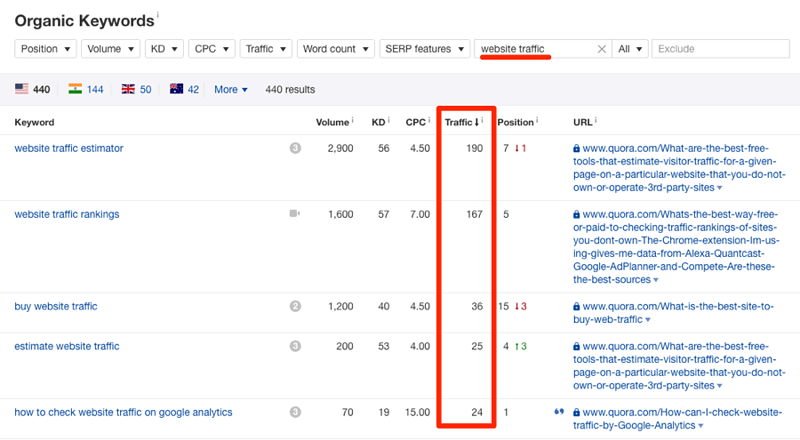This screenshot has height=440, width=800.
Task: Select the Australia flag results
Action: pyautogui.click(x=177, y=89)
